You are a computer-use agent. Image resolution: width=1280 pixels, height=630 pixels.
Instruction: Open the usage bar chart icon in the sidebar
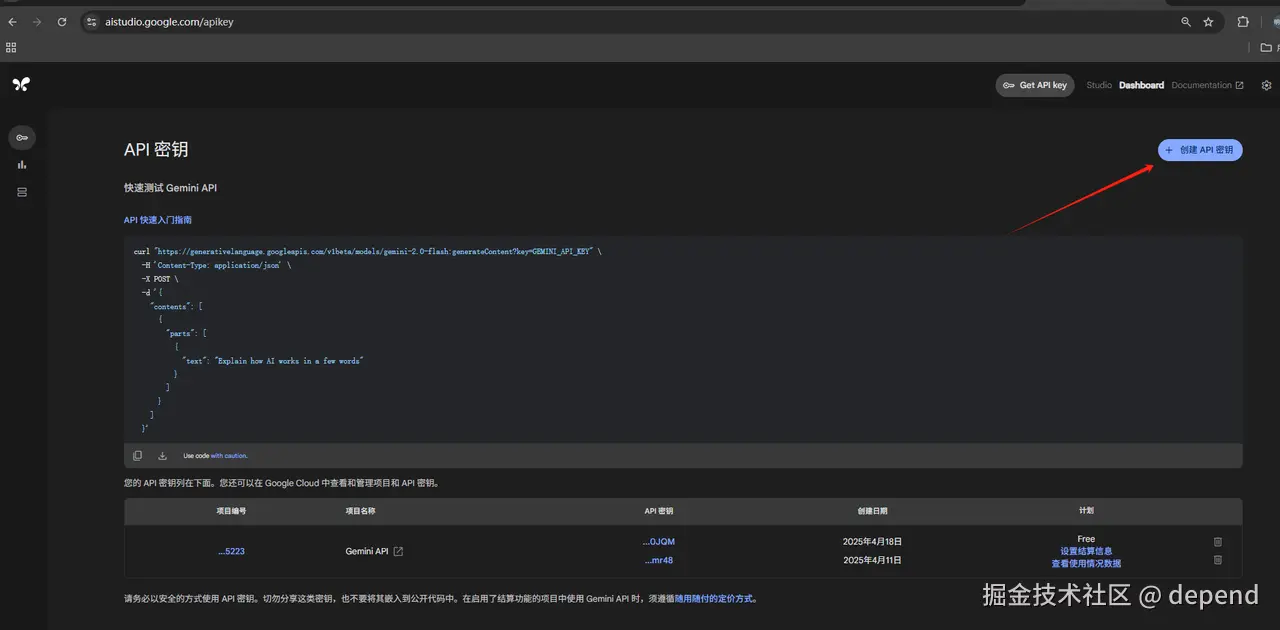coord(22,165)
